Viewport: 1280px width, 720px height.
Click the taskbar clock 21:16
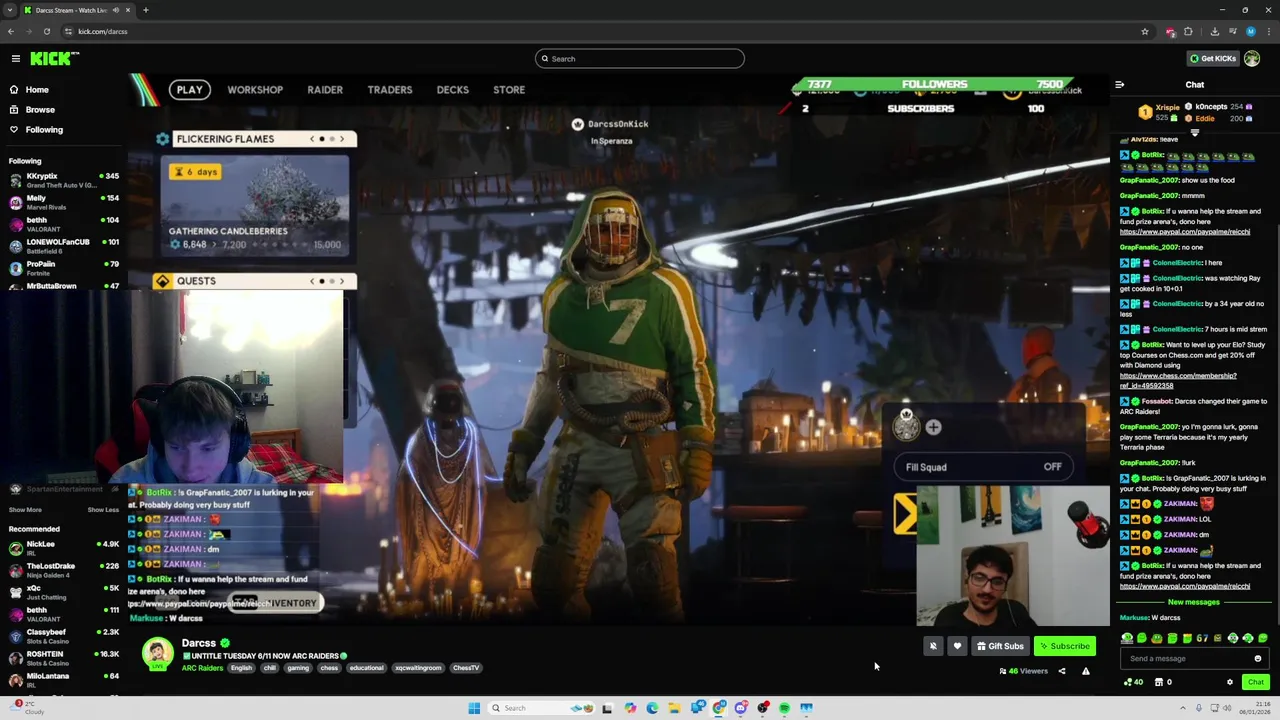[x=1256, y=708]
